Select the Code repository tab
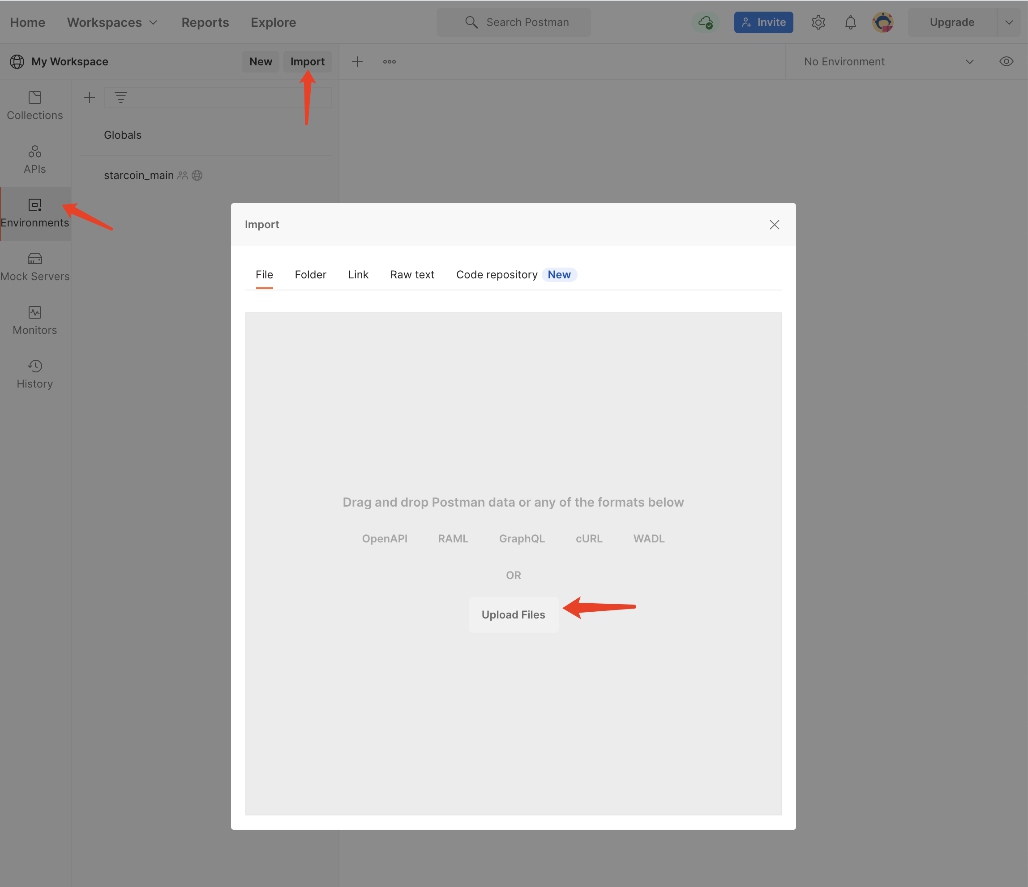Screen dimensions: 1028x887 pos(497,274)
